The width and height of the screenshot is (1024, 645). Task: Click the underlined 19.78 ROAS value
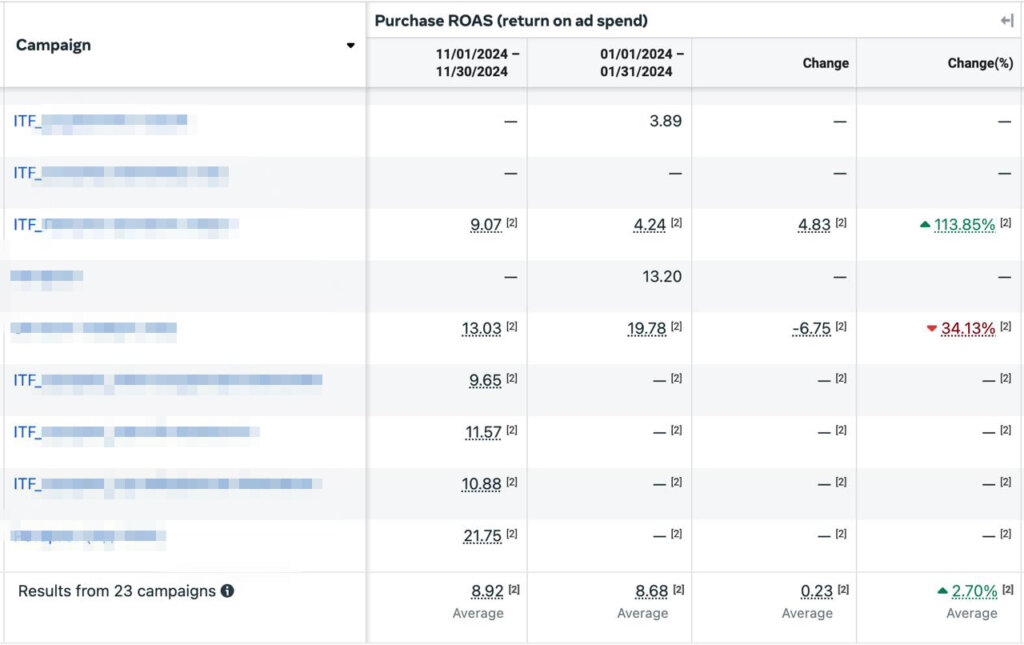coord(649,328)
